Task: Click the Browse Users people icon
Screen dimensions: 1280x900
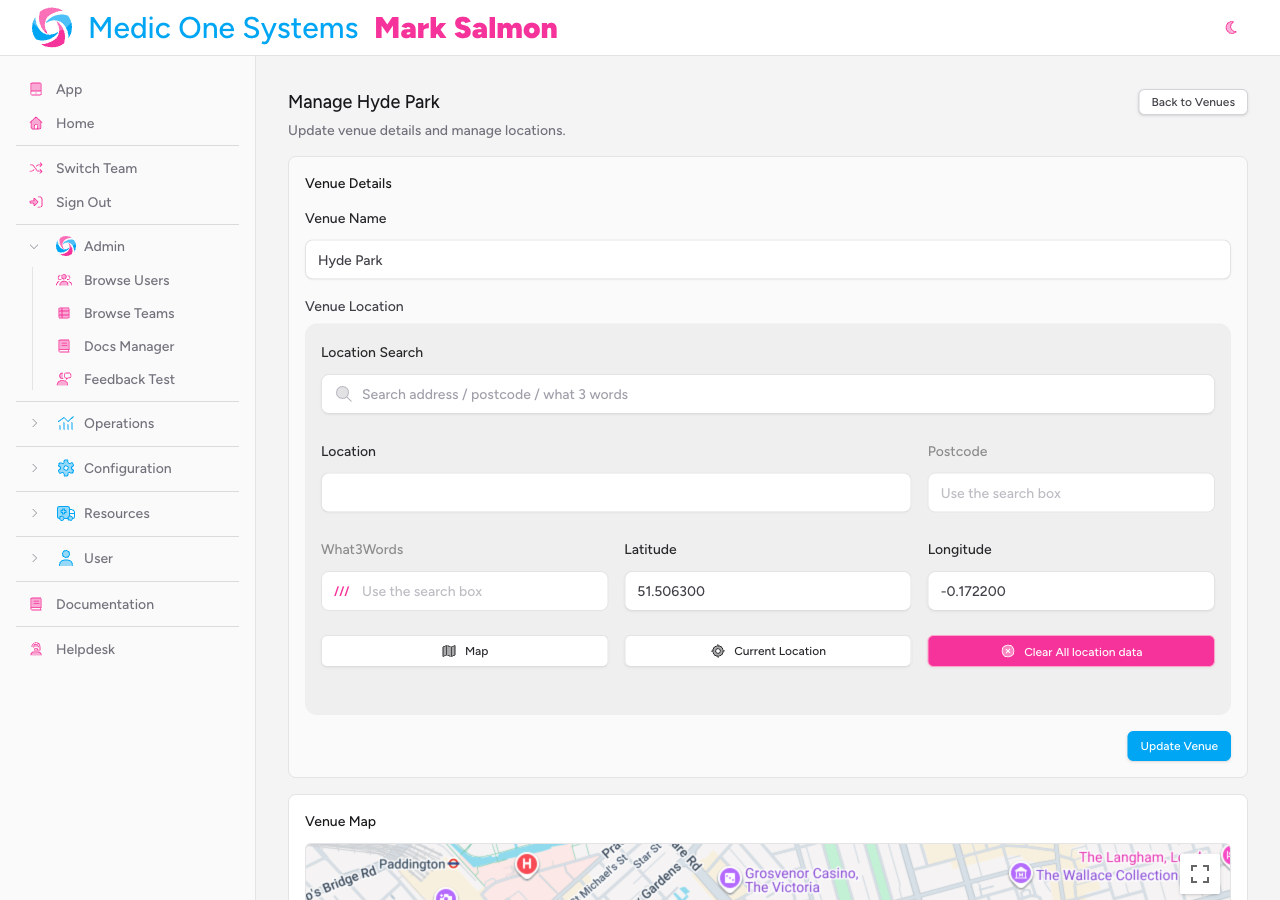Action: 64,280
